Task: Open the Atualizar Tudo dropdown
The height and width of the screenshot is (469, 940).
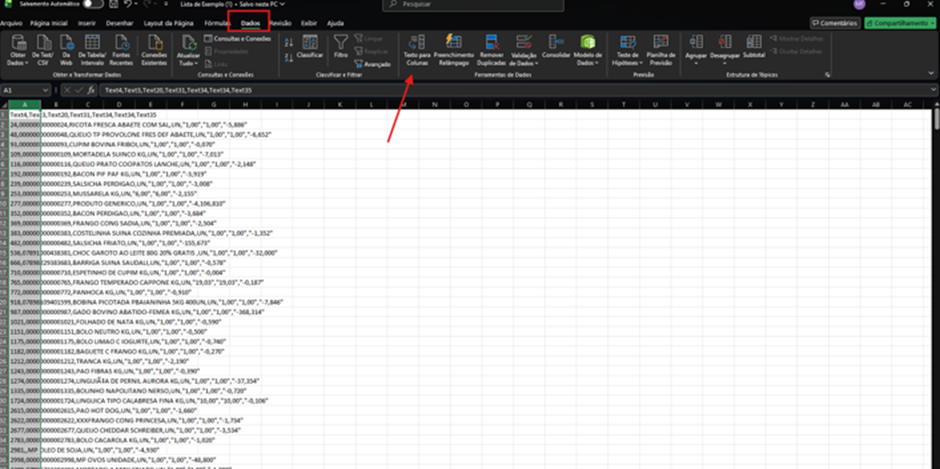Action: 188,50
